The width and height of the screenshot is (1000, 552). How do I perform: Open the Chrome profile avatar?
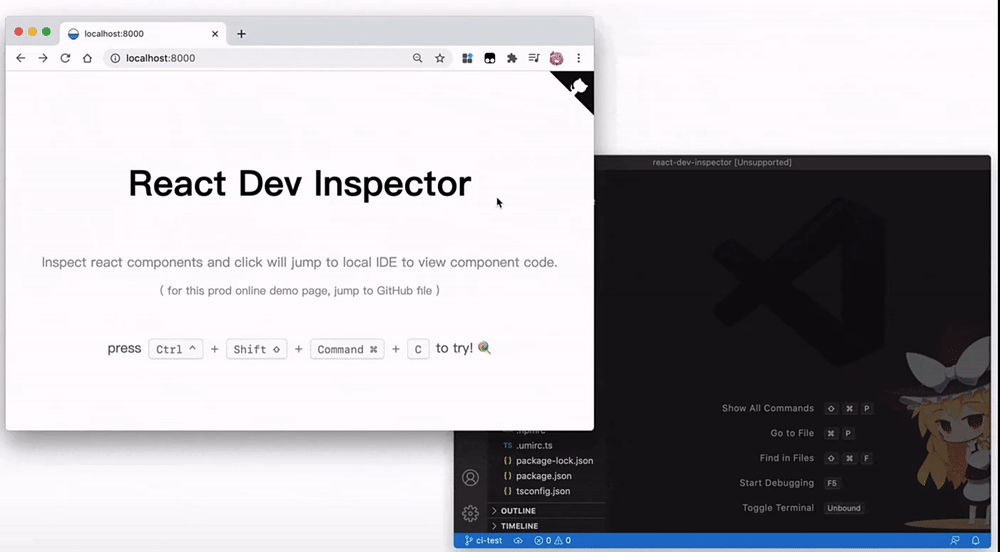click(556, 58)
